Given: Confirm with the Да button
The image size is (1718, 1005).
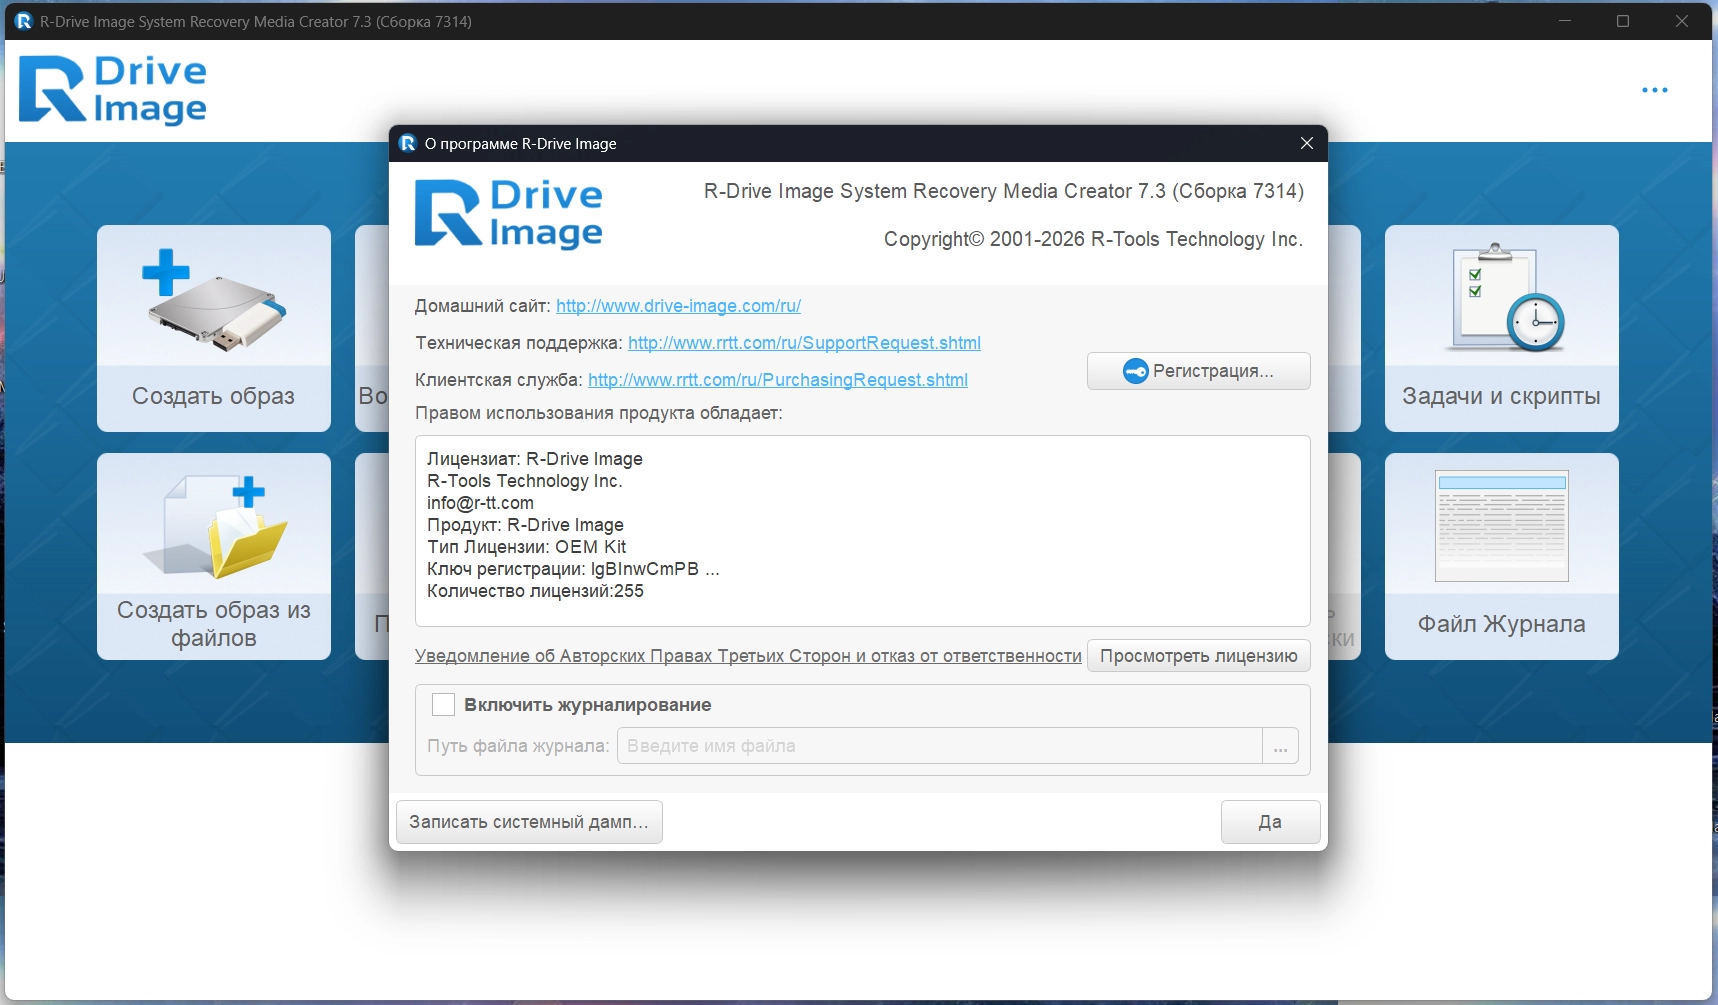Looking at the screenshot, I should coord(1270,822).
